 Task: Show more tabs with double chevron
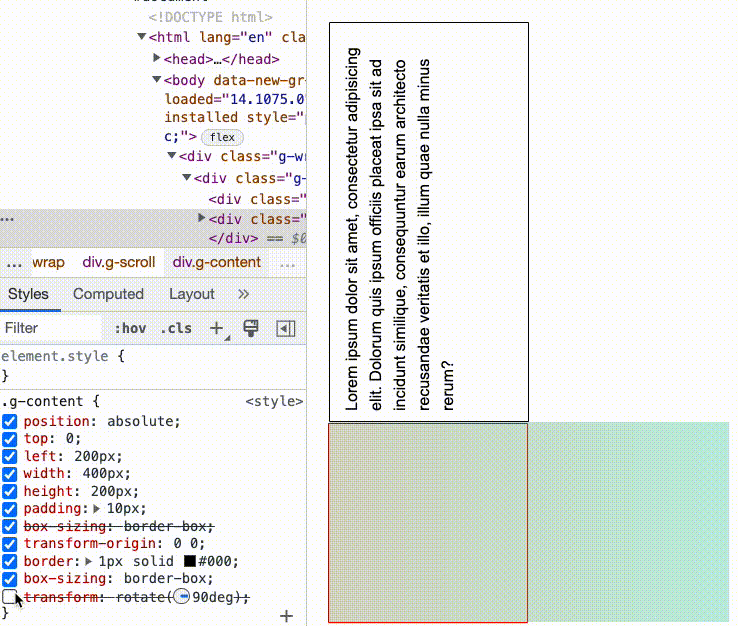click(243, 294)
